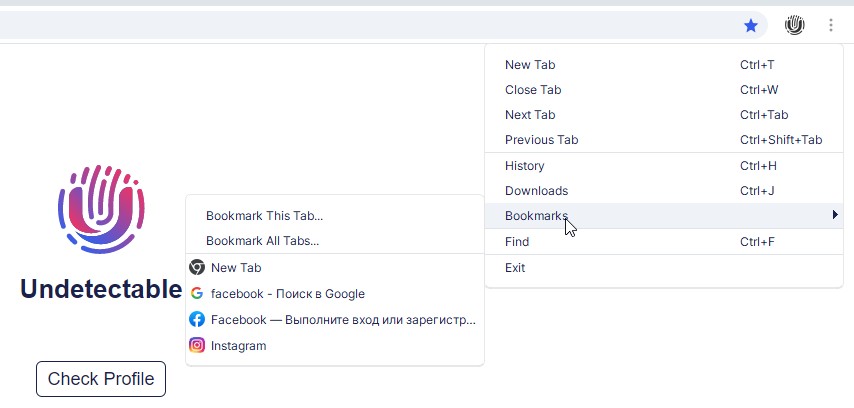Click the Chrome icon beside New Tab bookmark
This screenshot has width=854, height=408.
197,268
